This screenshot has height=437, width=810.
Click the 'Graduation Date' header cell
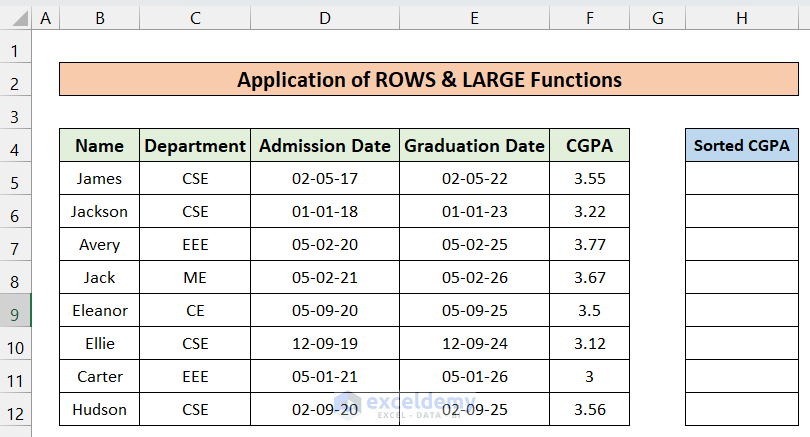click(474, 146)
